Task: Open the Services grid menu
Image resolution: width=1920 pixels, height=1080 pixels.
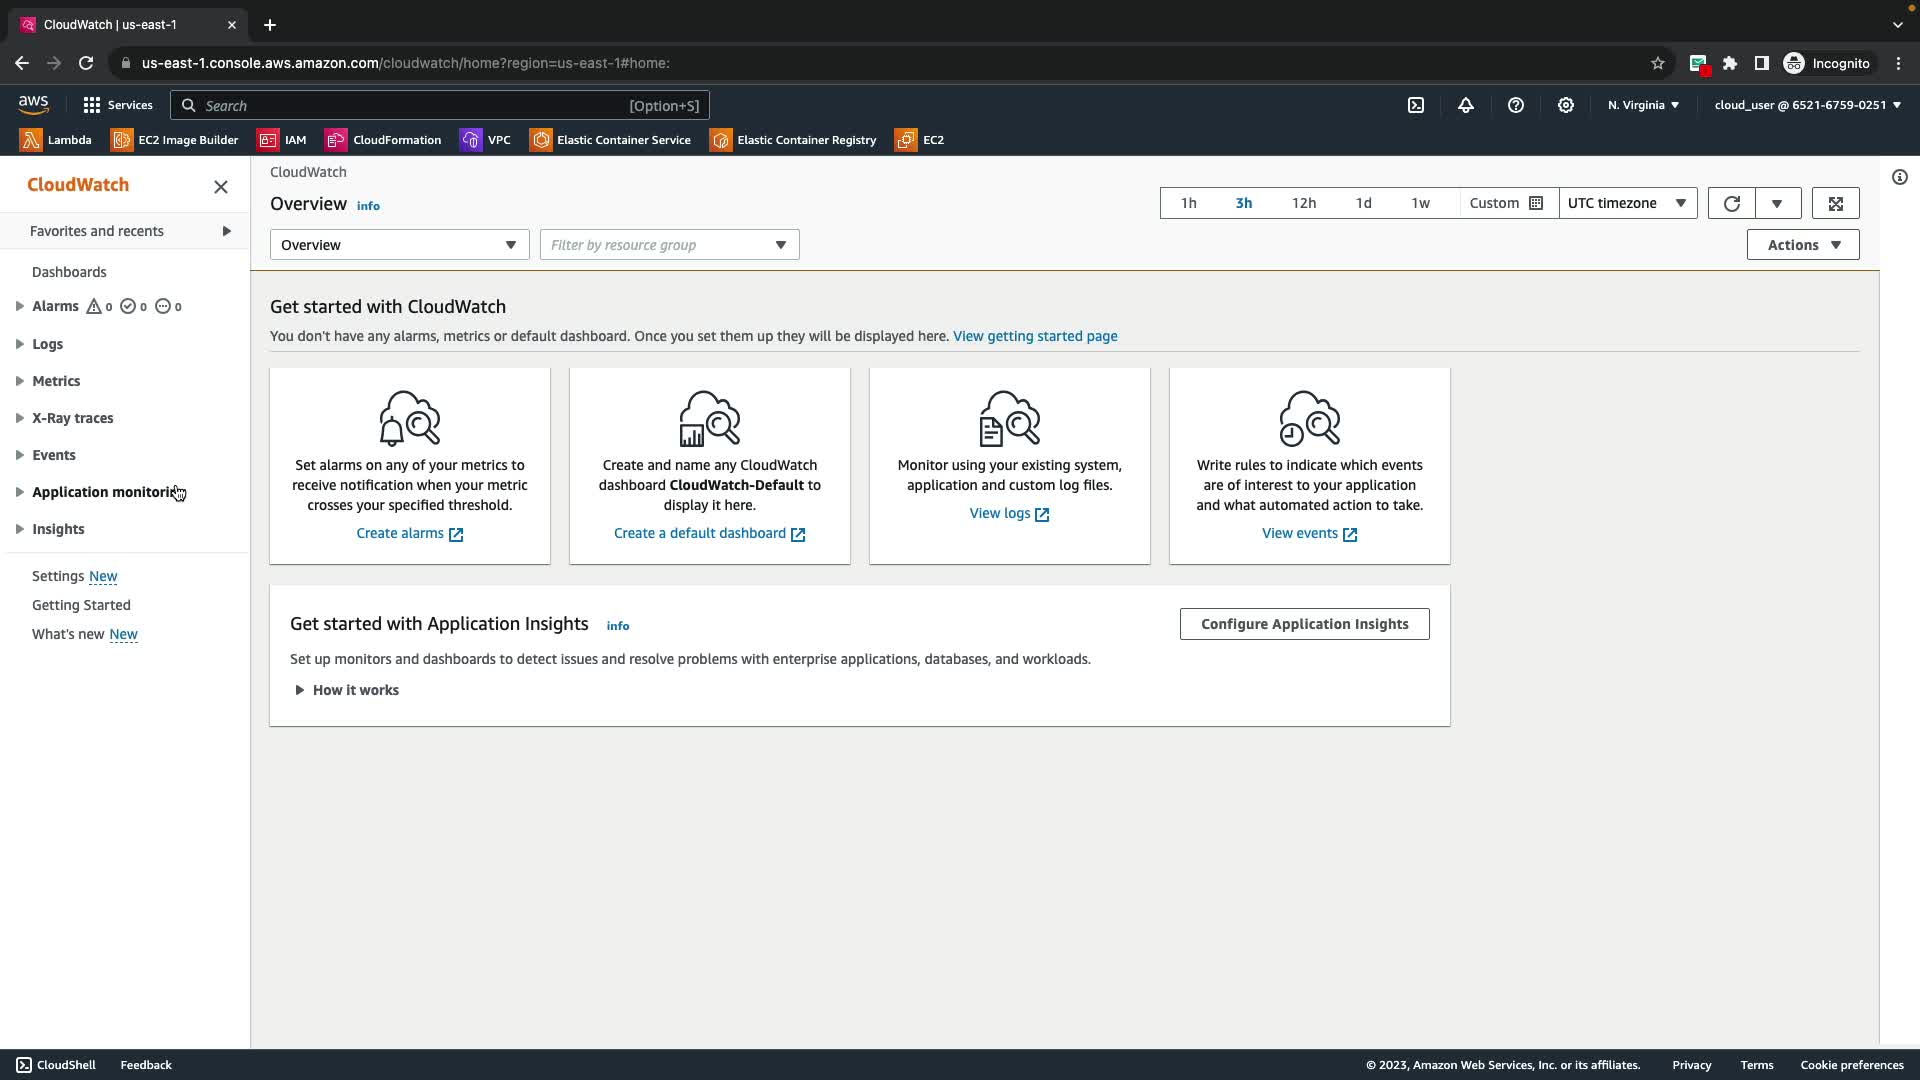Action: pos(118,105)
